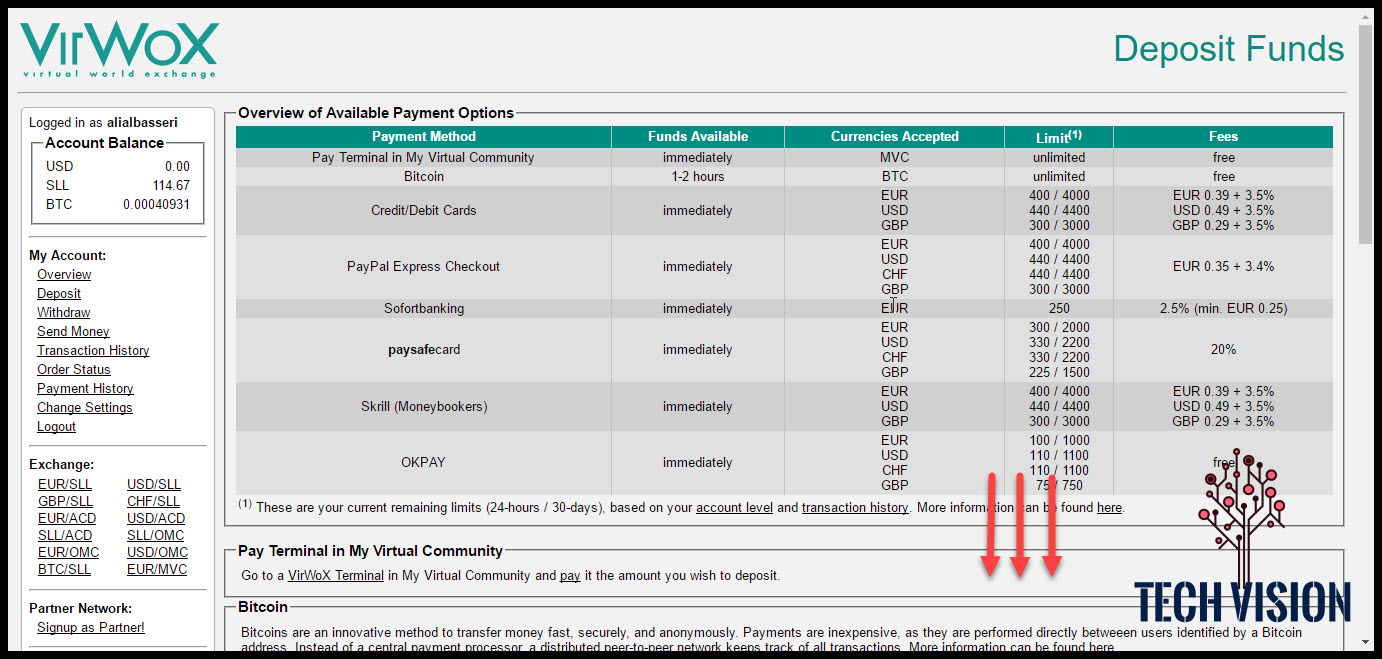This screenshot has width=1382, height=659.
Task: Select 'PayPal Express Checkout' cell
Action: [424, 267]
